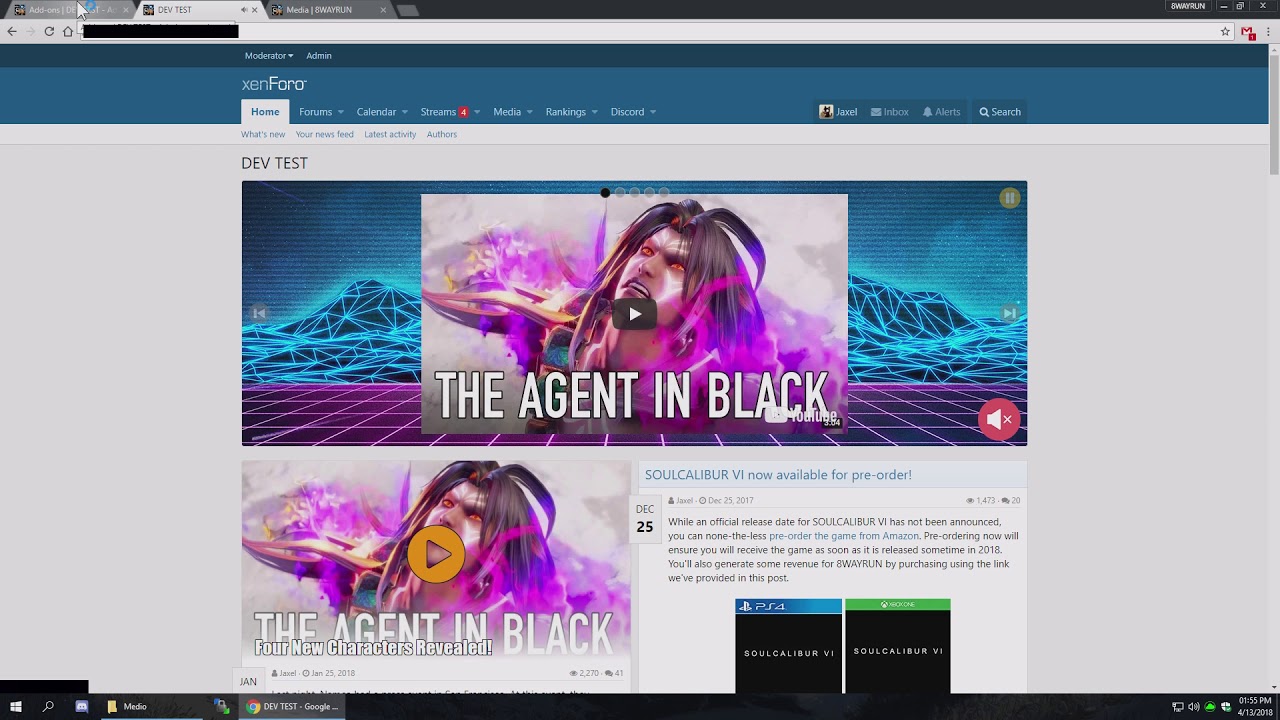Go back using the browser back arrow
Screen dimensions: 1280x720
12,31
